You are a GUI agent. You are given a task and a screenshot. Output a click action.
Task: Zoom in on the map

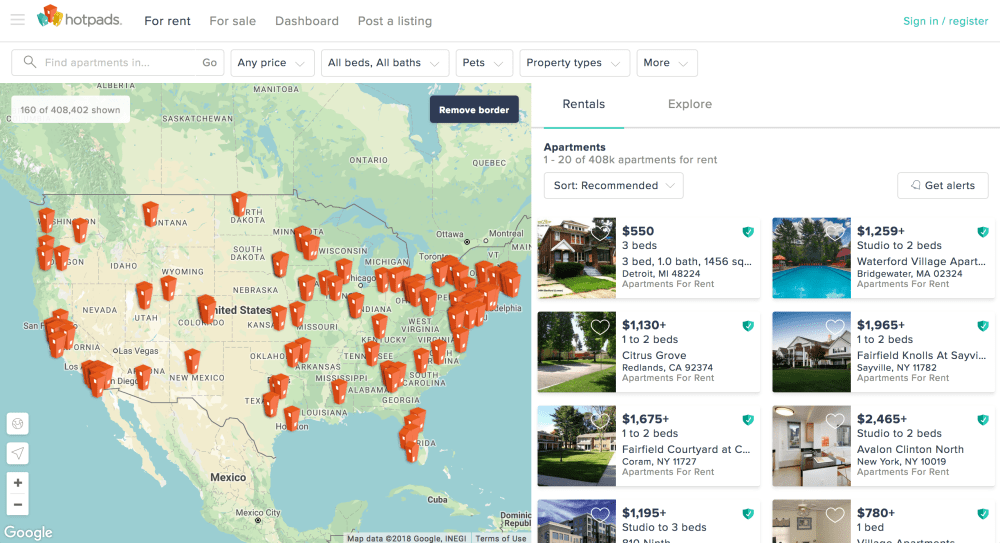tap(18, 482)
